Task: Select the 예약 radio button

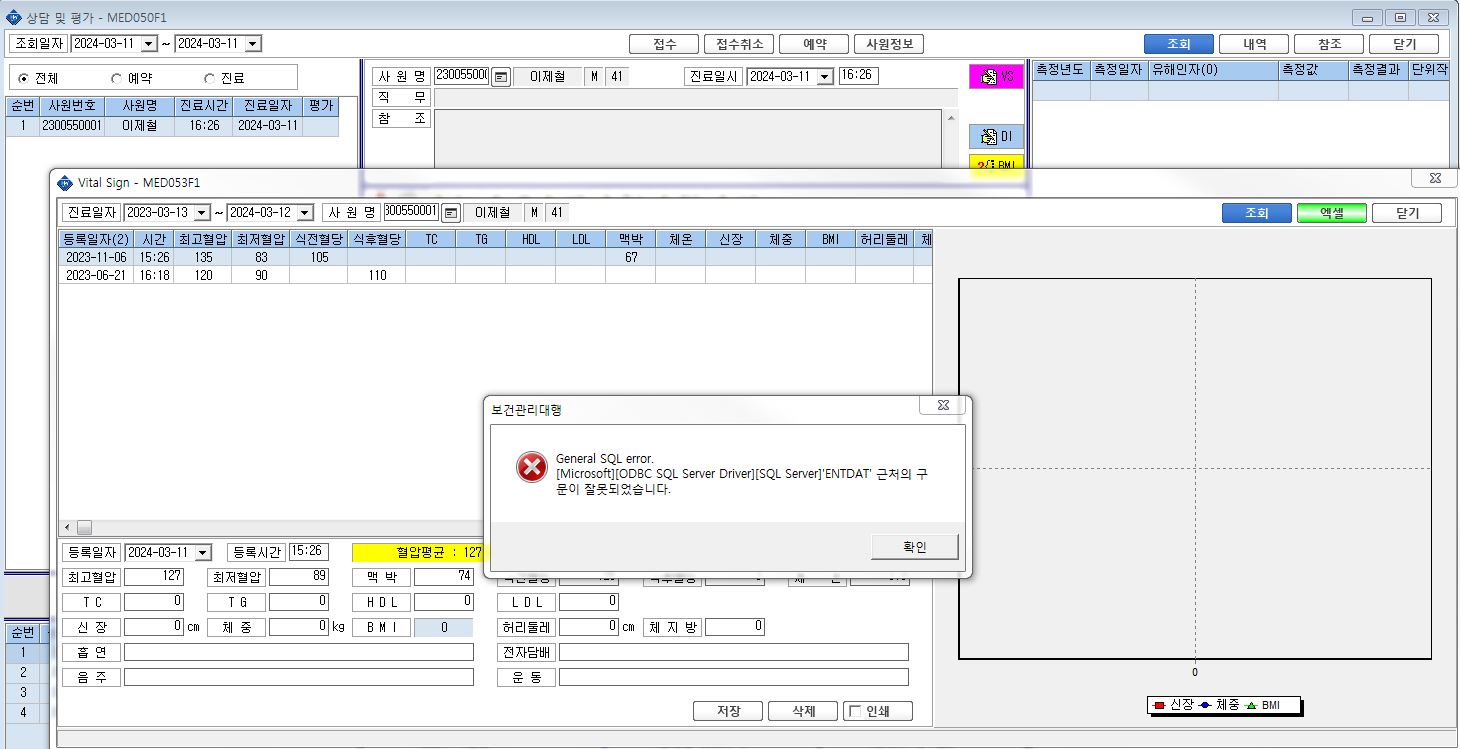Action: 116,78
